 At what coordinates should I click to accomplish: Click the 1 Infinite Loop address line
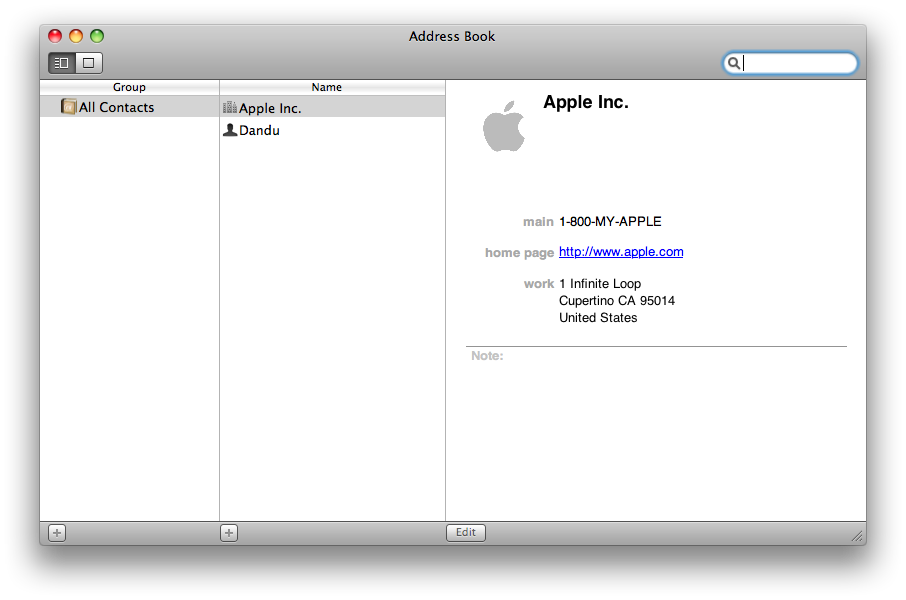pyautogui.click(x=600, y=284)
